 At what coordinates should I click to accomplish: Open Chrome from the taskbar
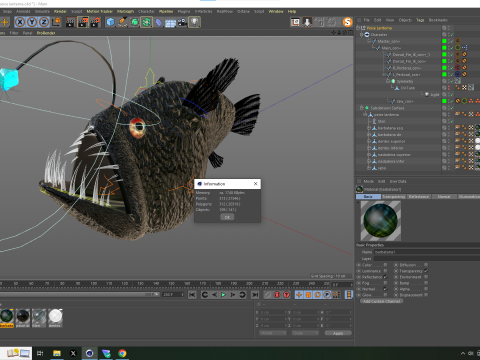(x=122, y=353)
